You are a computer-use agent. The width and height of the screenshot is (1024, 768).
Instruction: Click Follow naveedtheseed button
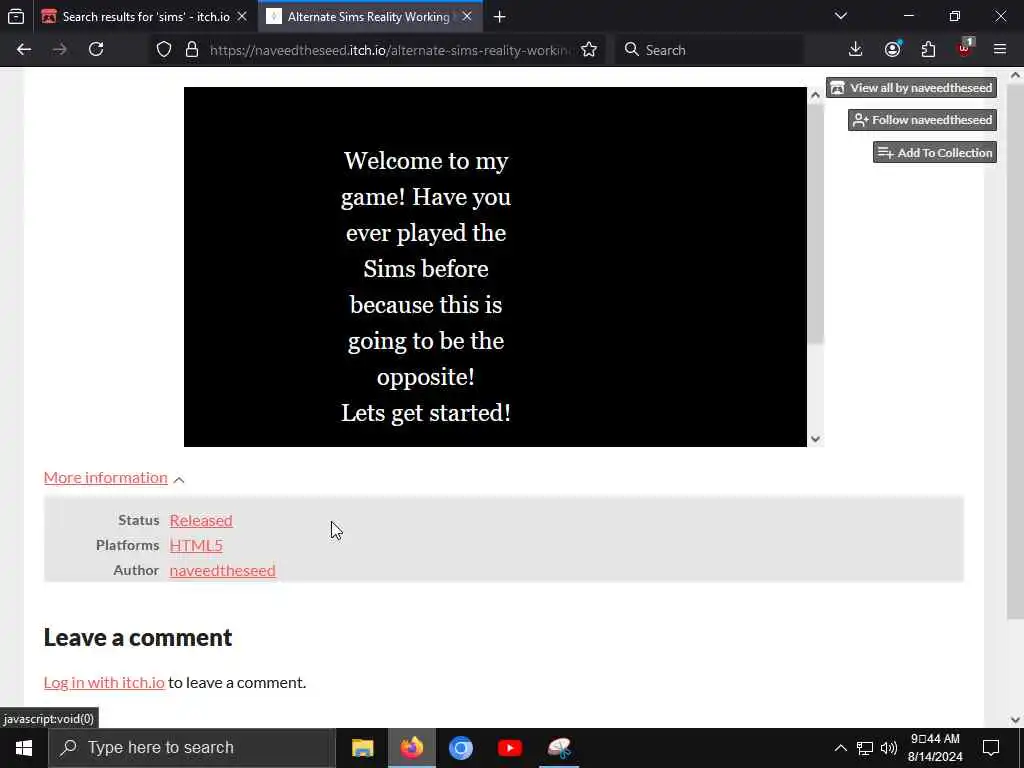(922, 120)
